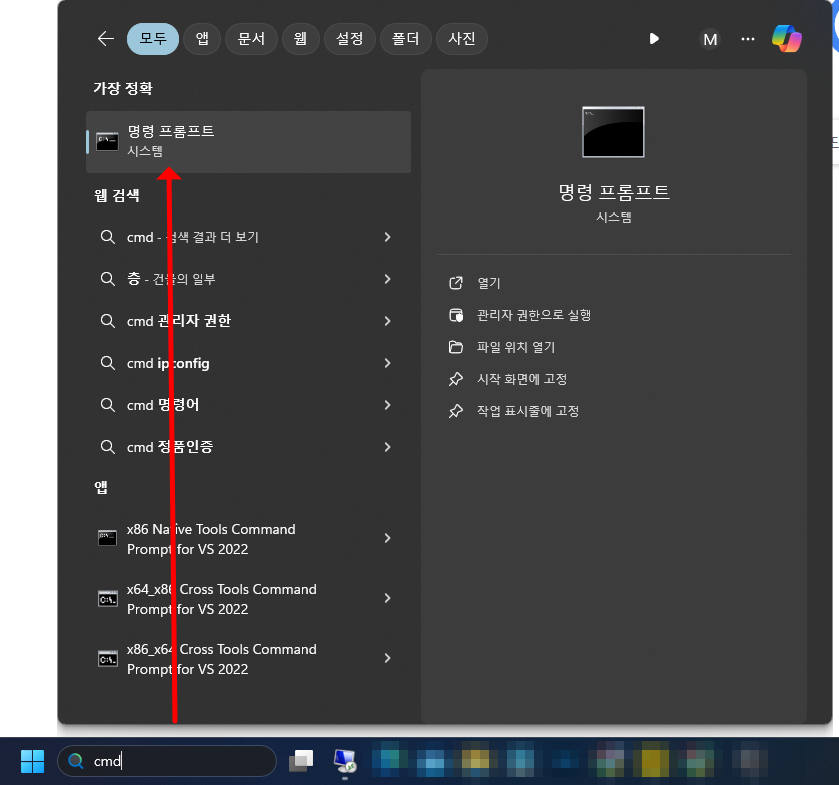Image resolution: width=839 pixels, height=785 pixels.
Task: Open the Windows Start menu
Action: click(31, 761)
